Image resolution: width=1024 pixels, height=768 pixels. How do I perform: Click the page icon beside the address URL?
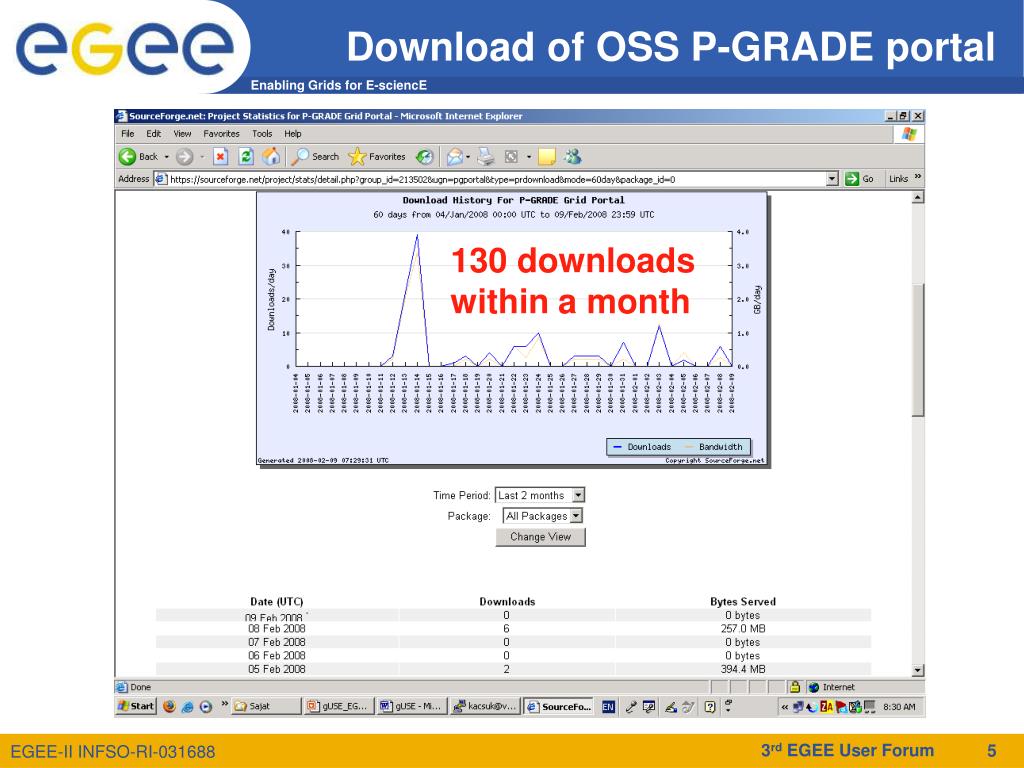click(161, 179)
